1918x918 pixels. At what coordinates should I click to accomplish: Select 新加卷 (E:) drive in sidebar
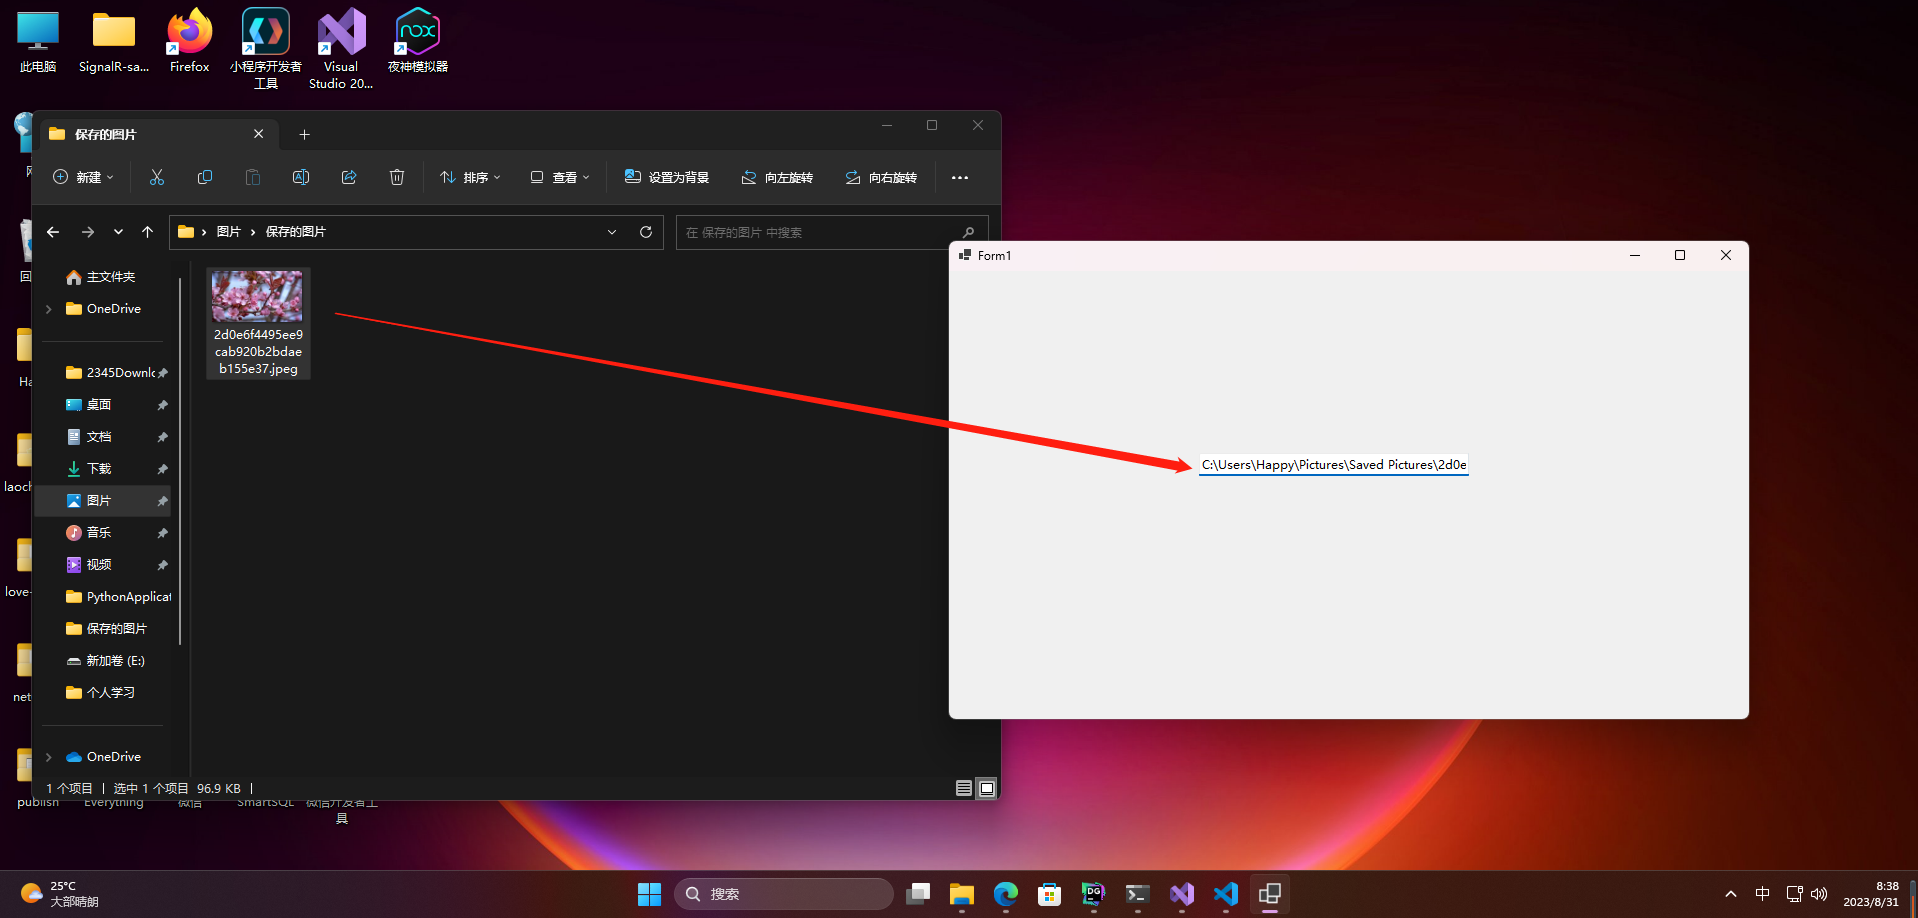point(103,661)
